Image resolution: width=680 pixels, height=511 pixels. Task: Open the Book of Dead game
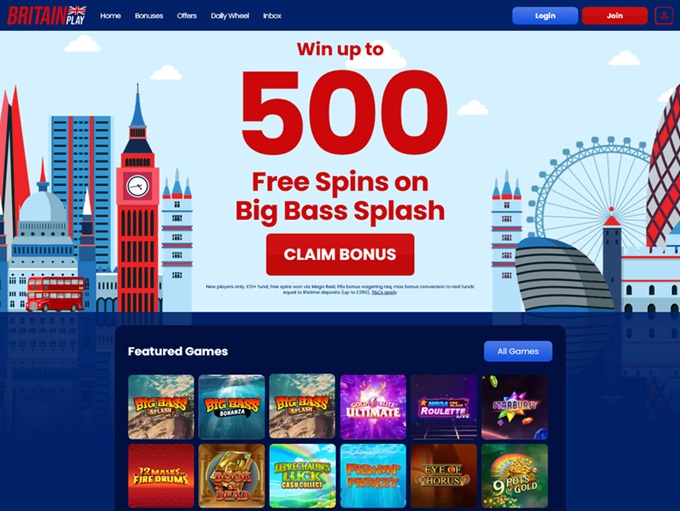[232, 476]
